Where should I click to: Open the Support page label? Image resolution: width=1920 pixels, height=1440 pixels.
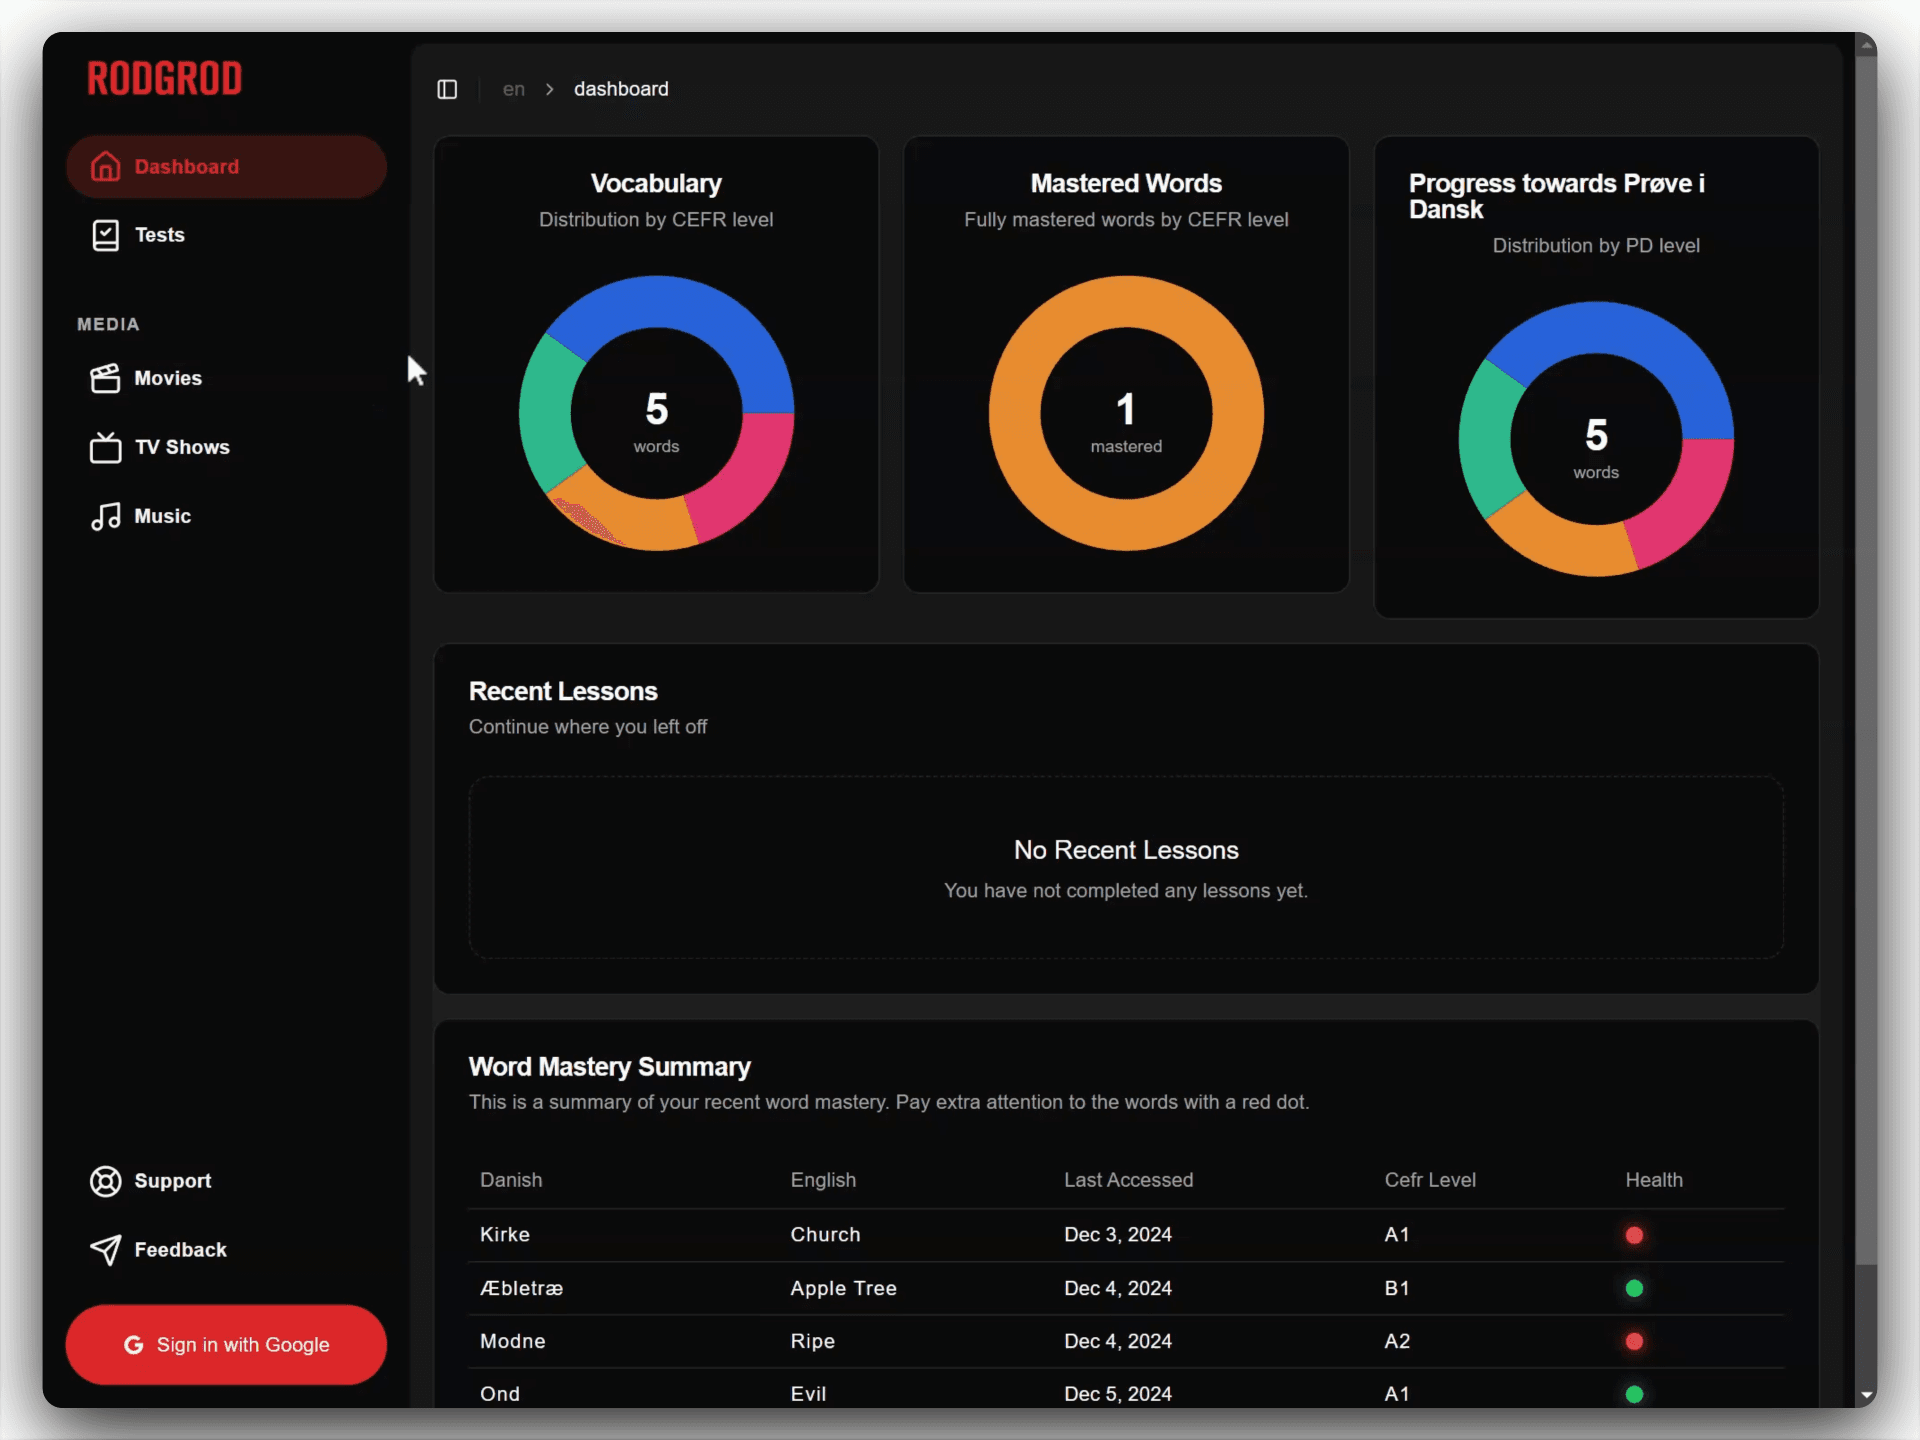tap(173, 1181)
